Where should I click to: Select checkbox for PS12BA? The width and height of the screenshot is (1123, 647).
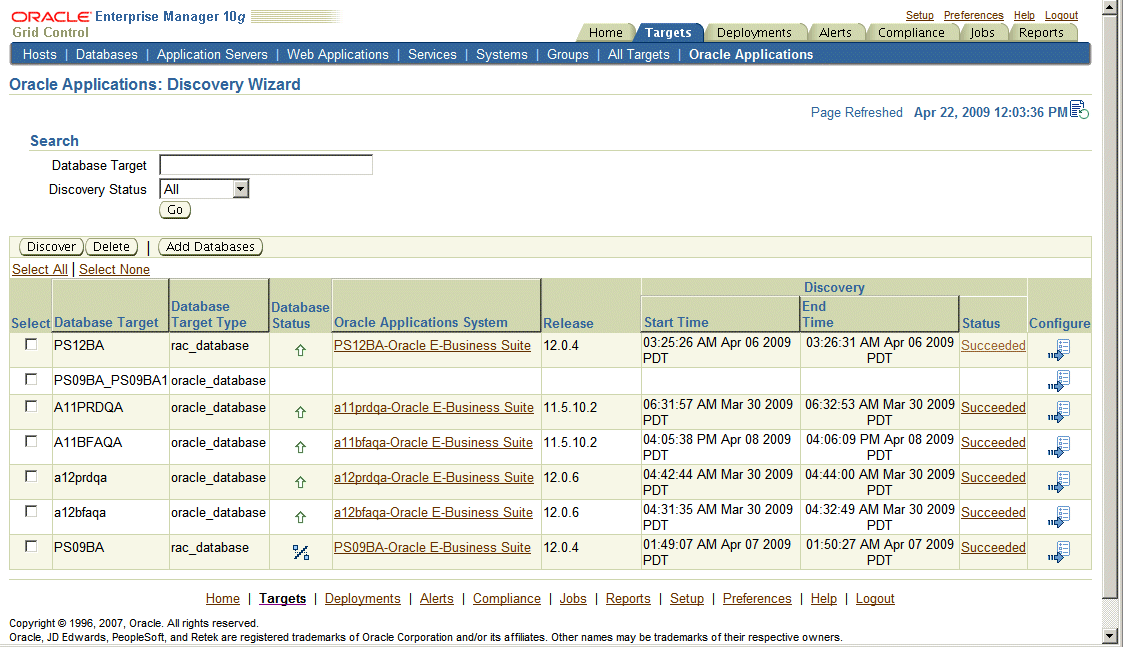(31, 345)
